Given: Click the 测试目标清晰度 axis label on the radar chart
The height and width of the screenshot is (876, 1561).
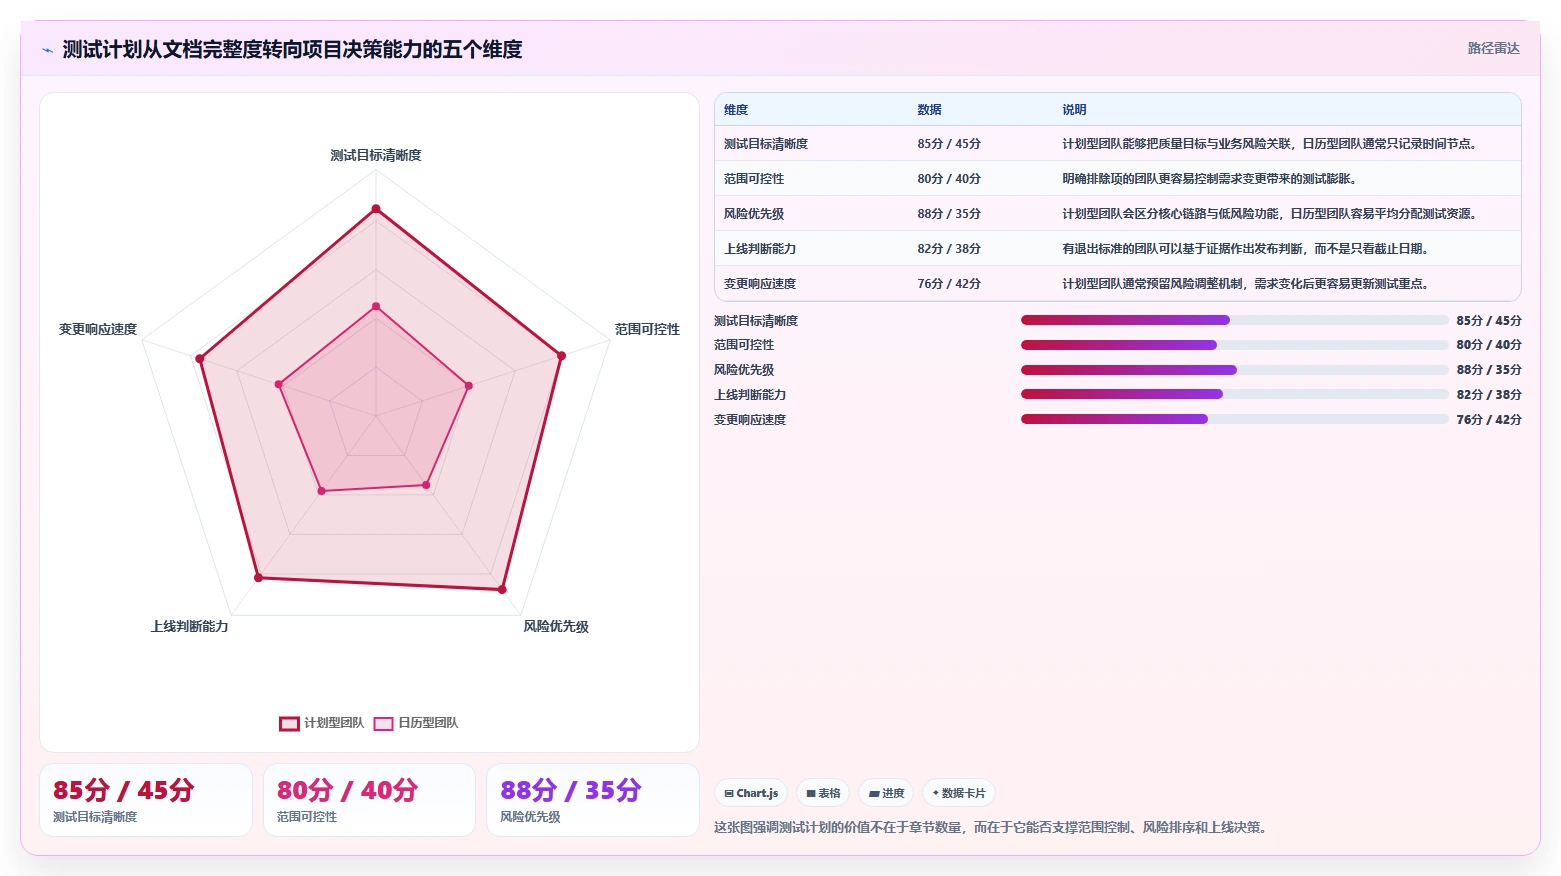Looking at the screenshot, I should [376, 155].
